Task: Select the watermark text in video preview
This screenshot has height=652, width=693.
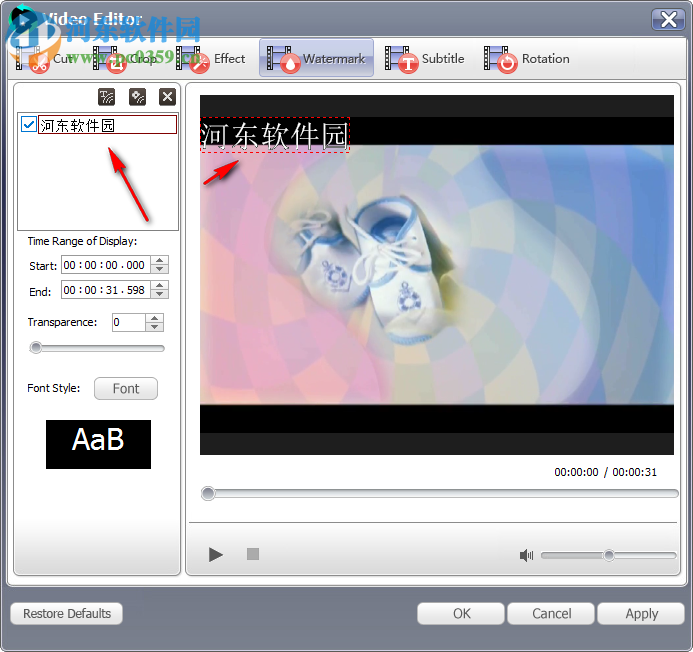Action: click(275, 135)
